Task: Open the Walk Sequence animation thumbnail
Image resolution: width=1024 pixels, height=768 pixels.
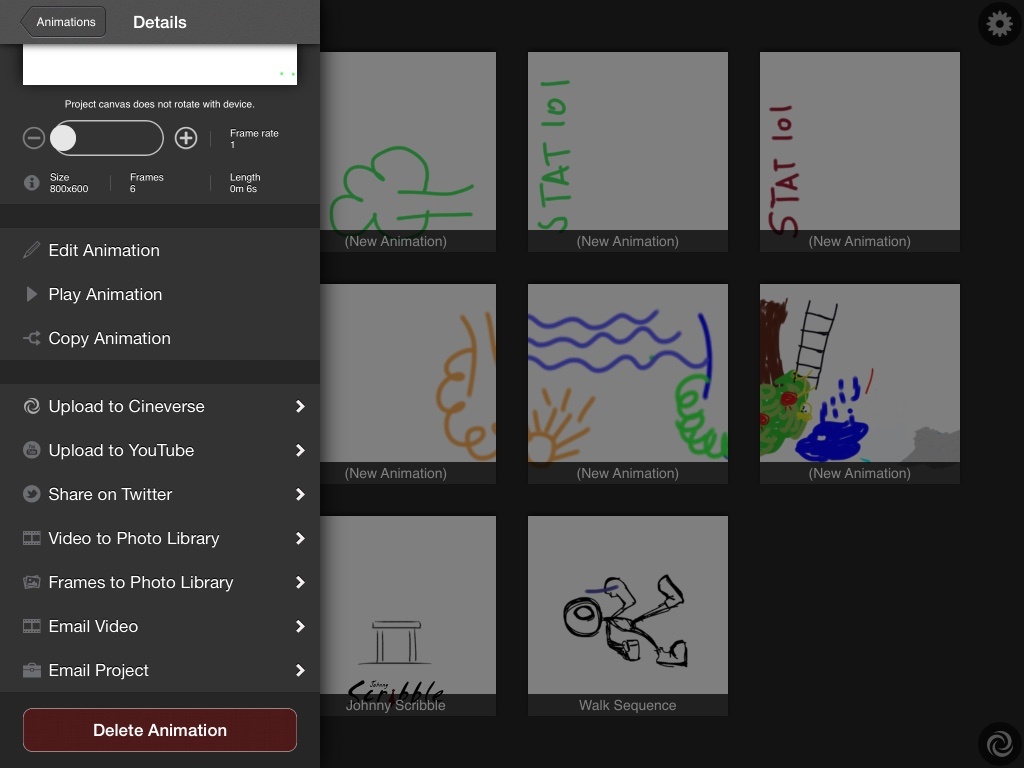Action: (627, 614)
